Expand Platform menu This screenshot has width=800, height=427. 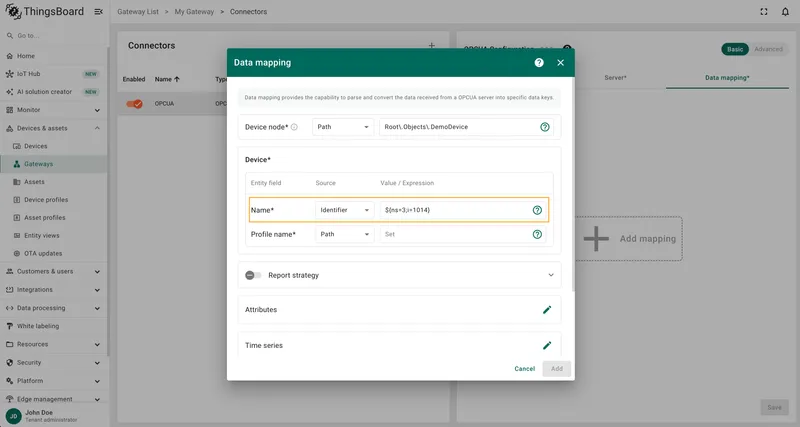click(97, 381)
